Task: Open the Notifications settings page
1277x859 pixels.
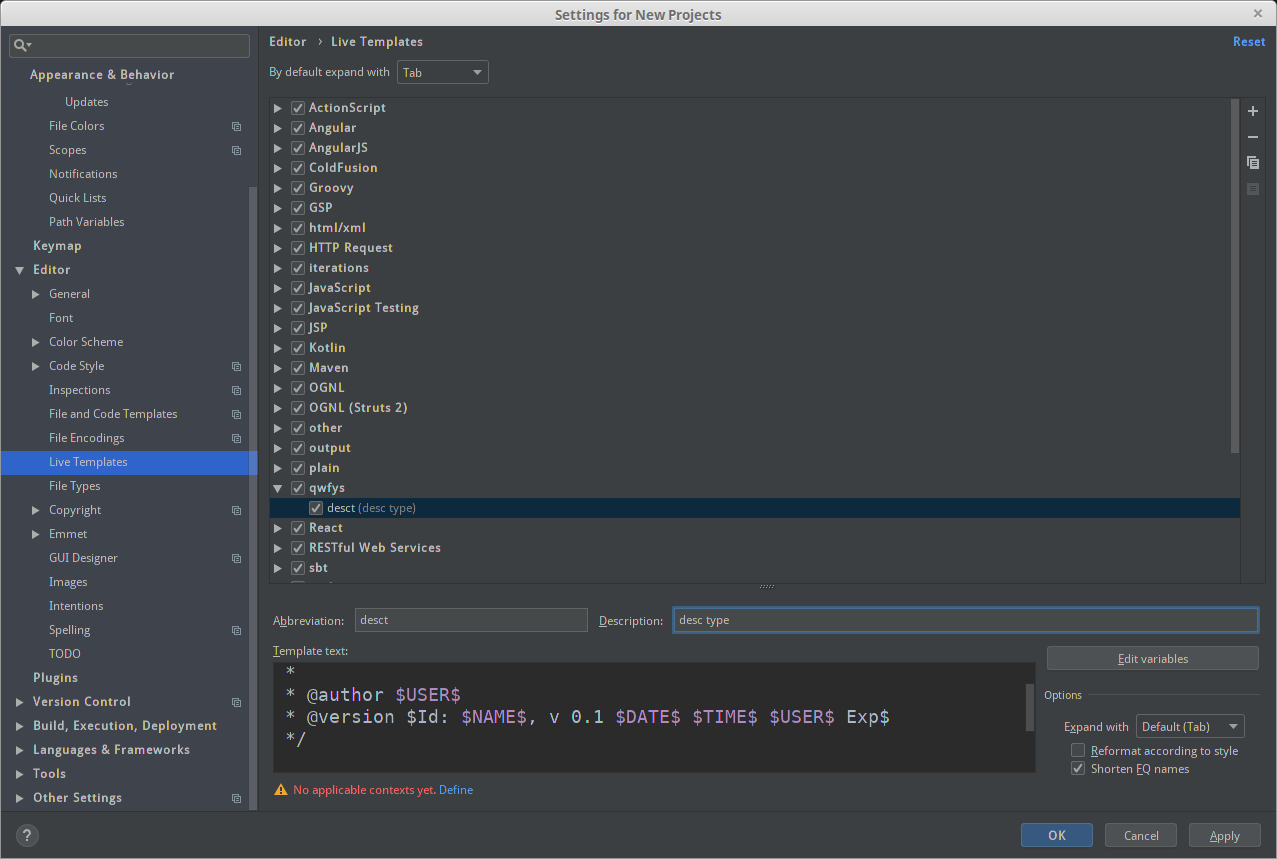Action: point(83,174)
